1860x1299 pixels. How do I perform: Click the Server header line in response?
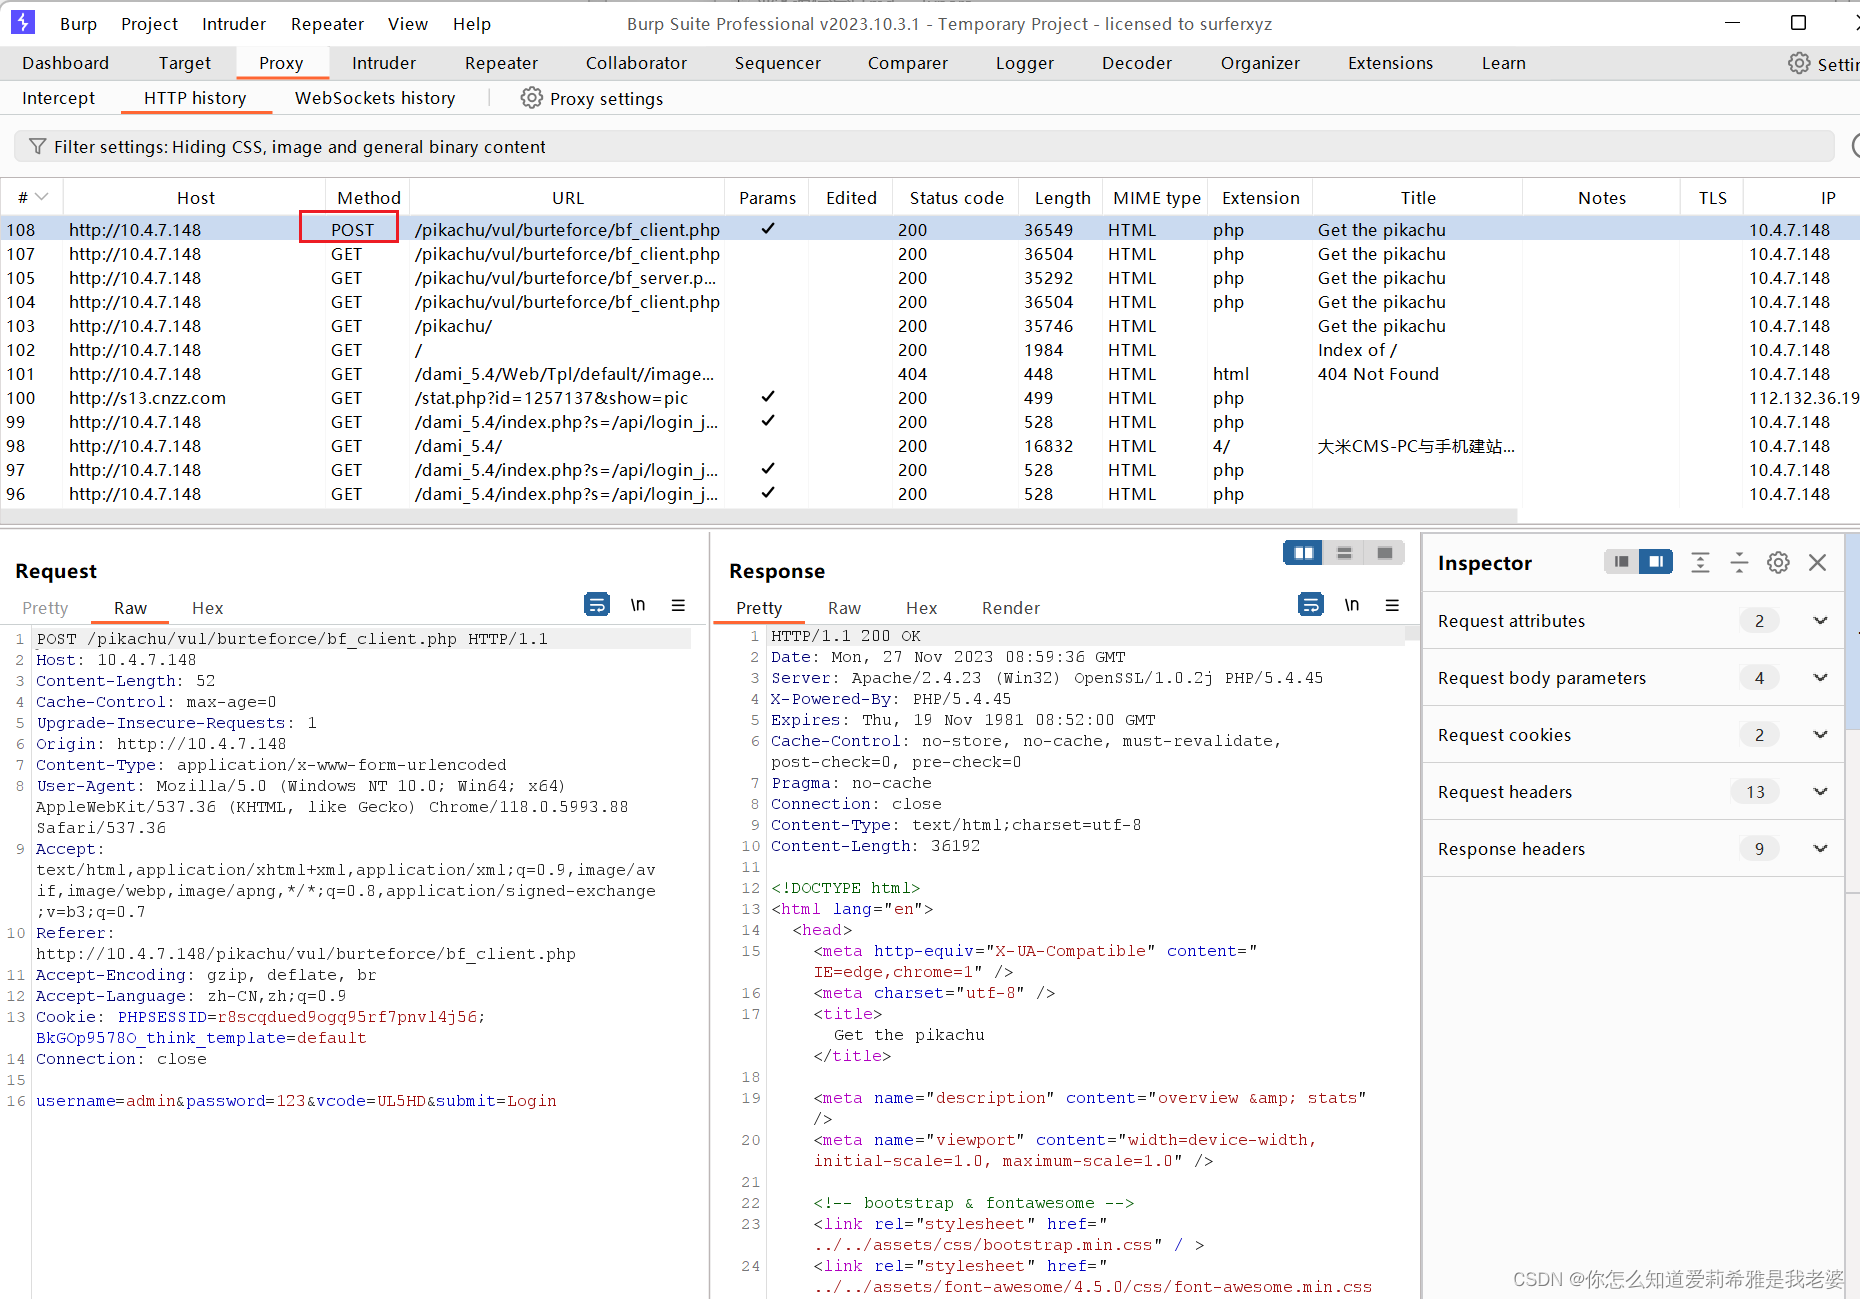coord(1047,678)
